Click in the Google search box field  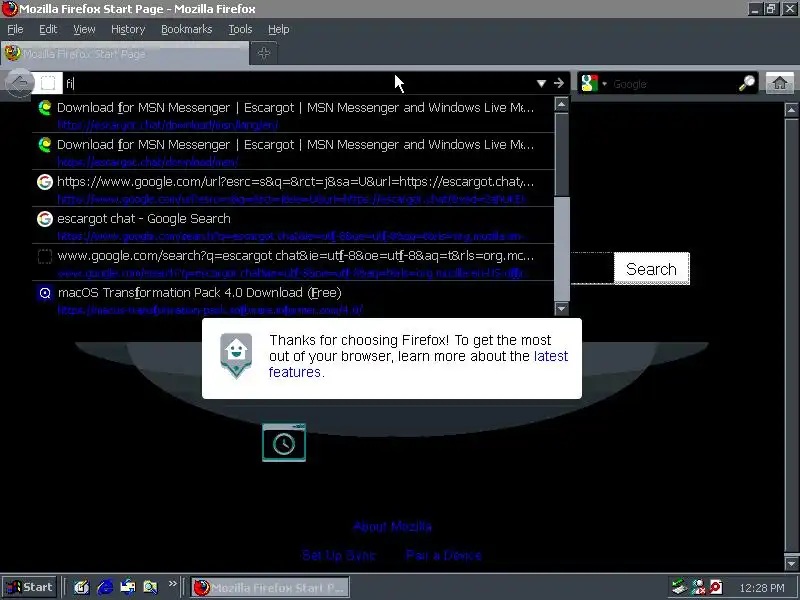[673, 84]
